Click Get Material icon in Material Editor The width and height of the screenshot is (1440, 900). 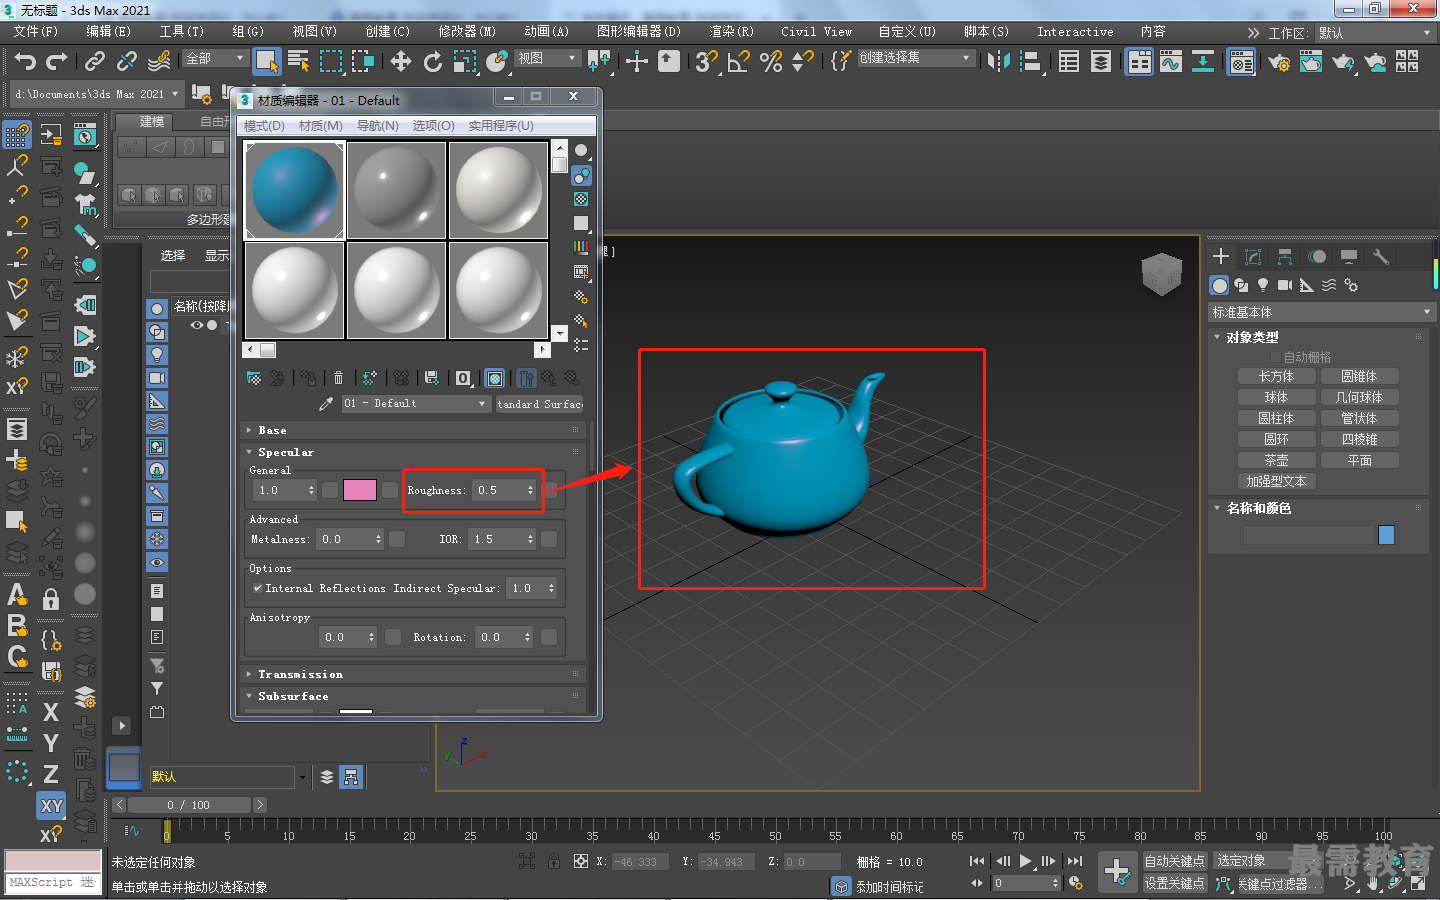click(x=254, y=378)
